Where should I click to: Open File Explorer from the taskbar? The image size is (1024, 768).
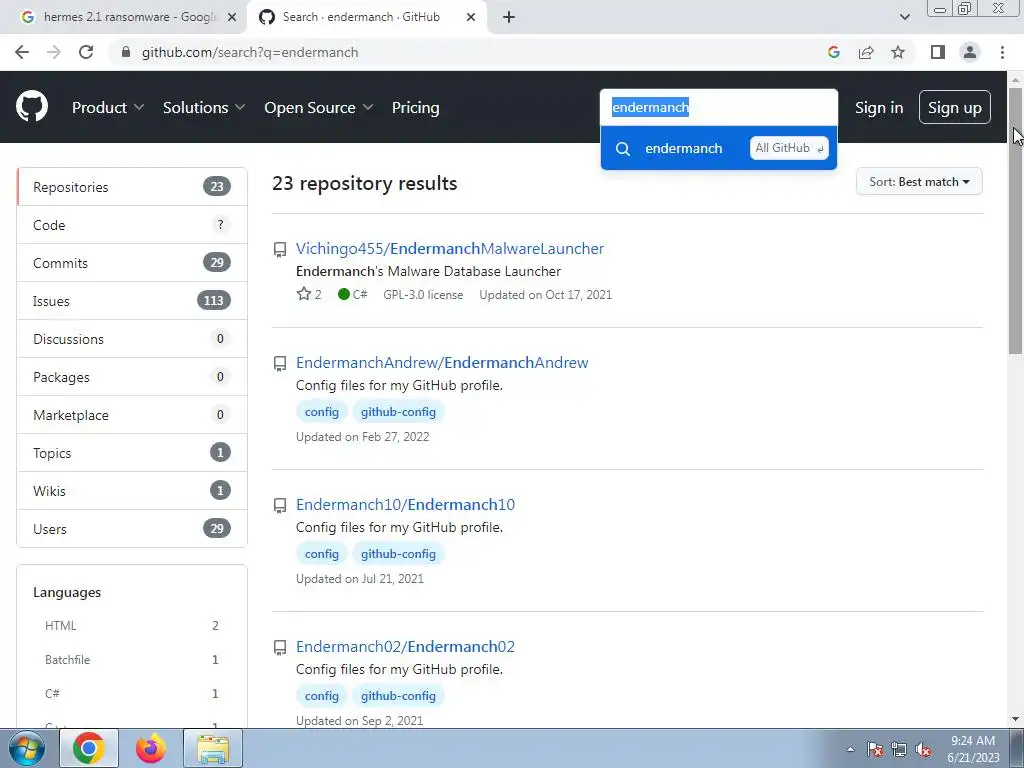pos(213,748)
